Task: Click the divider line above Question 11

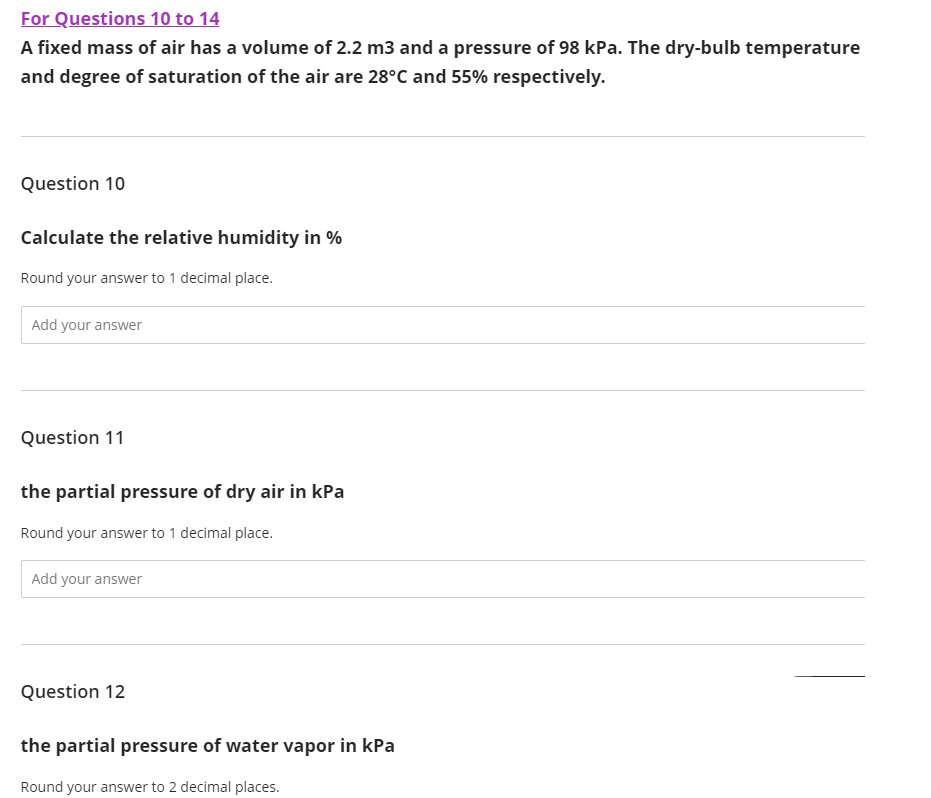Action: pos(443,391)
